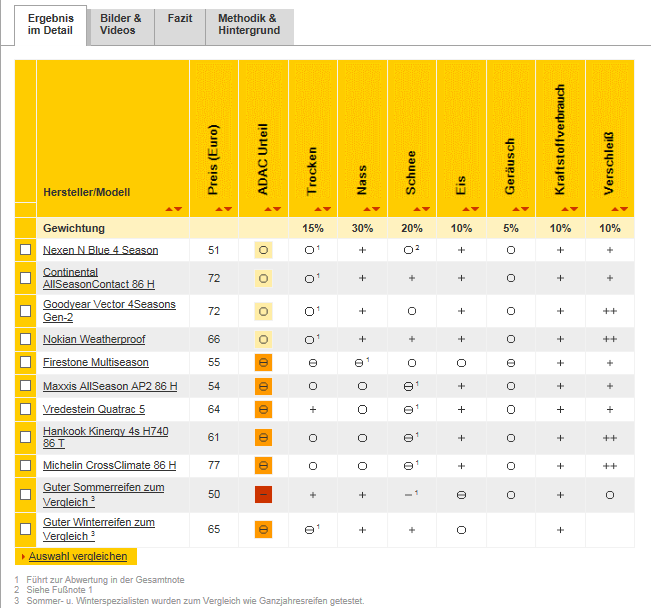
Task: Open Continental AllSeasonContact 86 H link
Action: [x=99, y=278]
